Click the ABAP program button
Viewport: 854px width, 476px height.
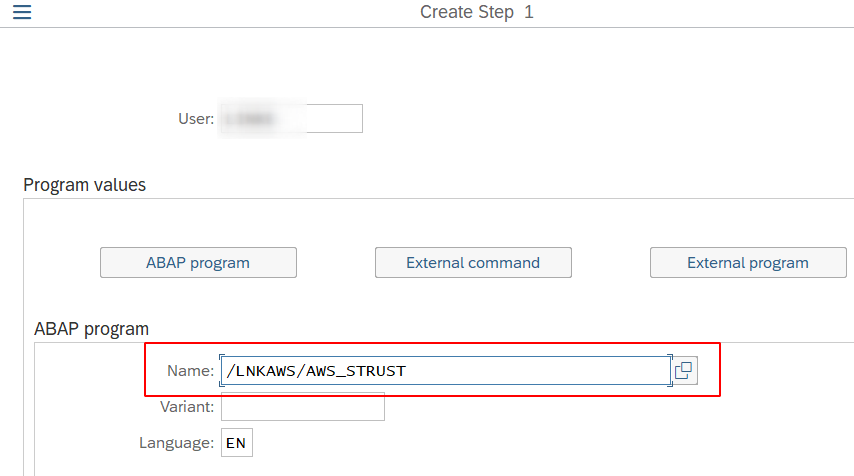tap(198, 263)
